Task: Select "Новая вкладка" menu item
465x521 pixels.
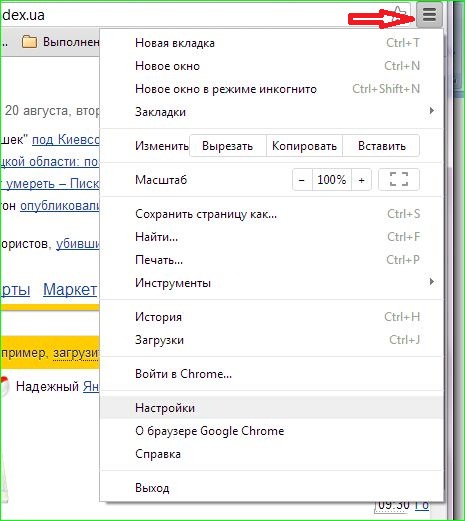Action: (x=272, y=43)
